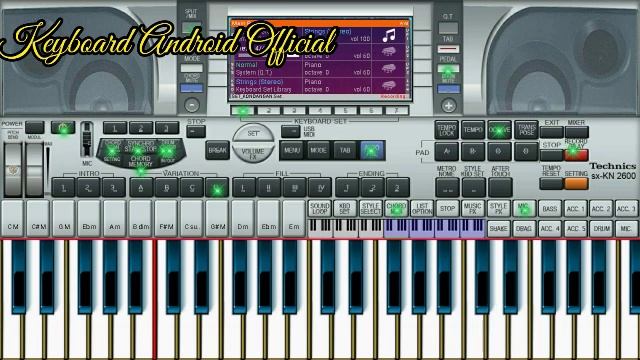Select keyboard set slot 2 below the display
Screen dimensions: 640x360
click(x=269, y=110)
